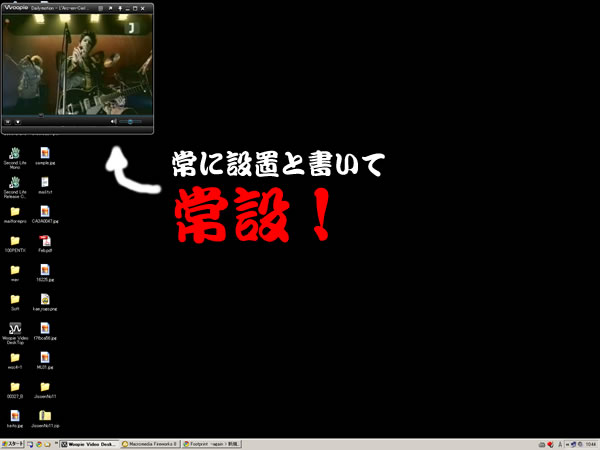
Task: Open the Windows Start button
Action: (14, 443)
